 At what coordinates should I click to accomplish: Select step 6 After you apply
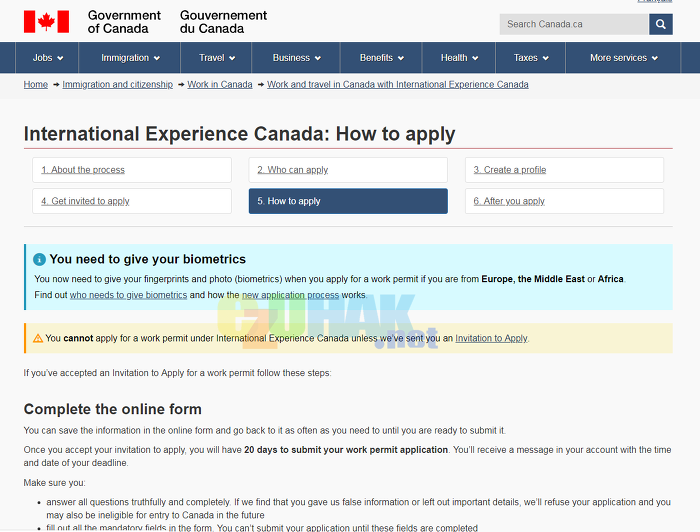(564, 201)
